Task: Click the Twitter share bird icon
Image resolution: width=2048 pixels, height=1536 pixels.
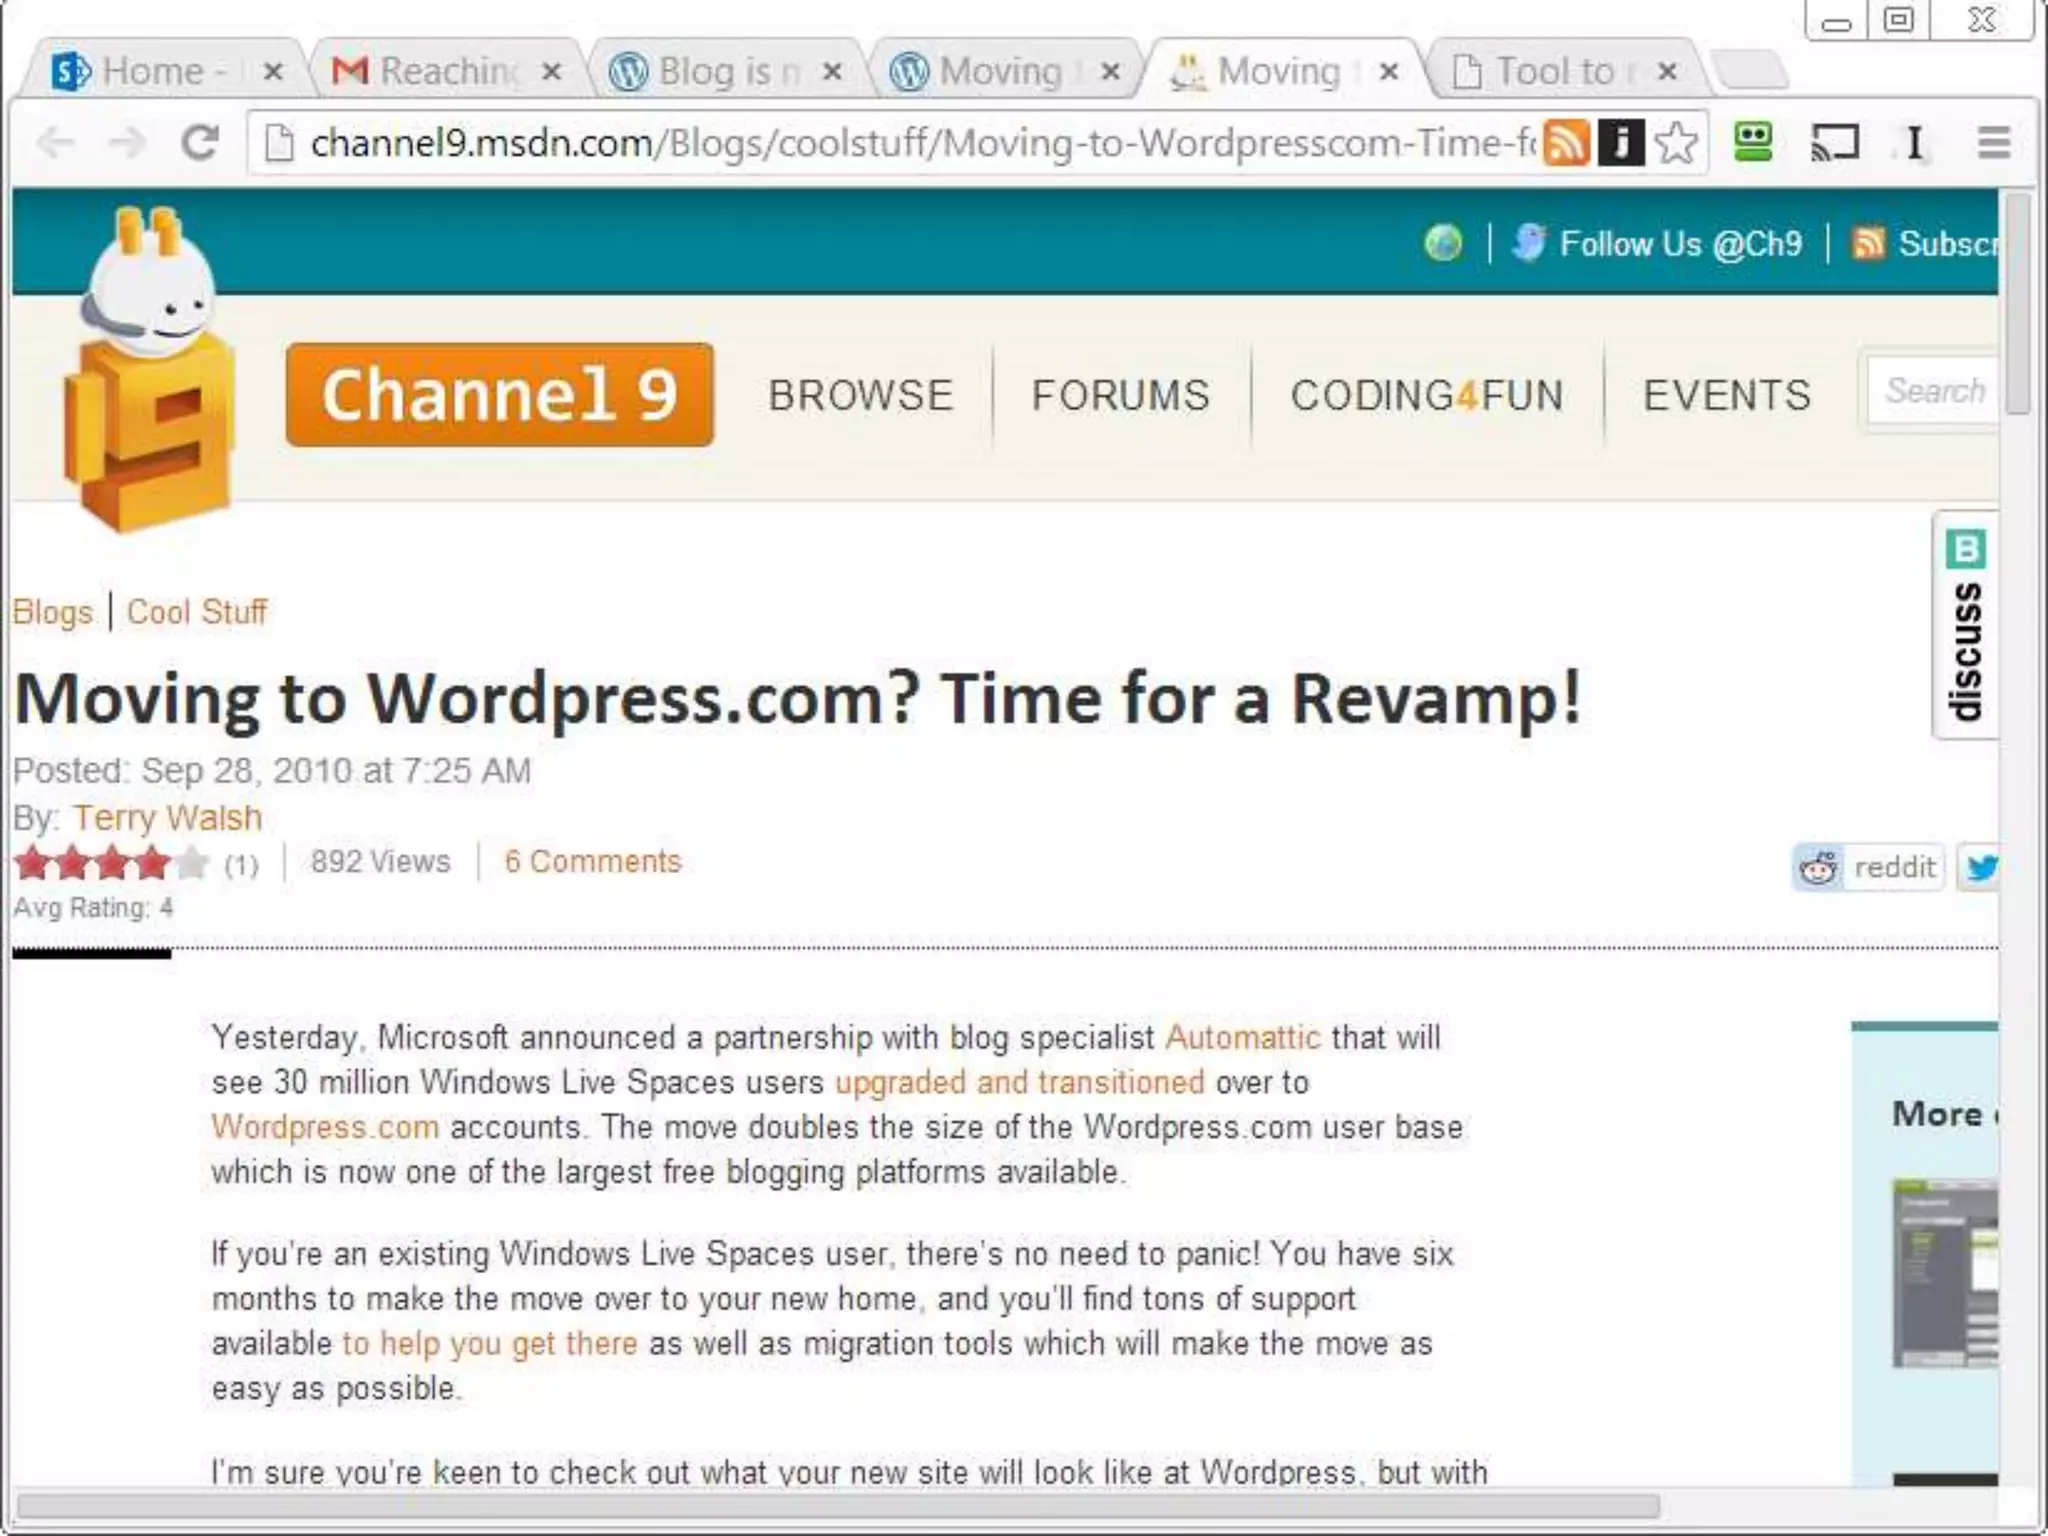Action: [x=1981, y=867]
